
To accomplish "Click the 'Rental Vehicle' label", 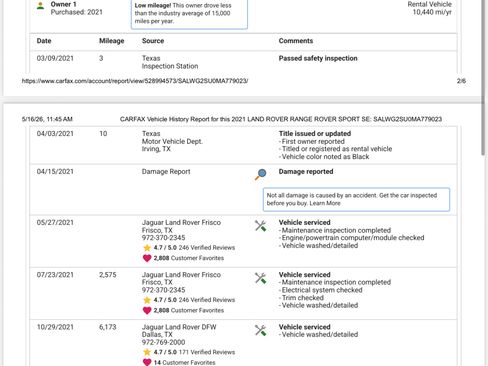I will 430,4.
